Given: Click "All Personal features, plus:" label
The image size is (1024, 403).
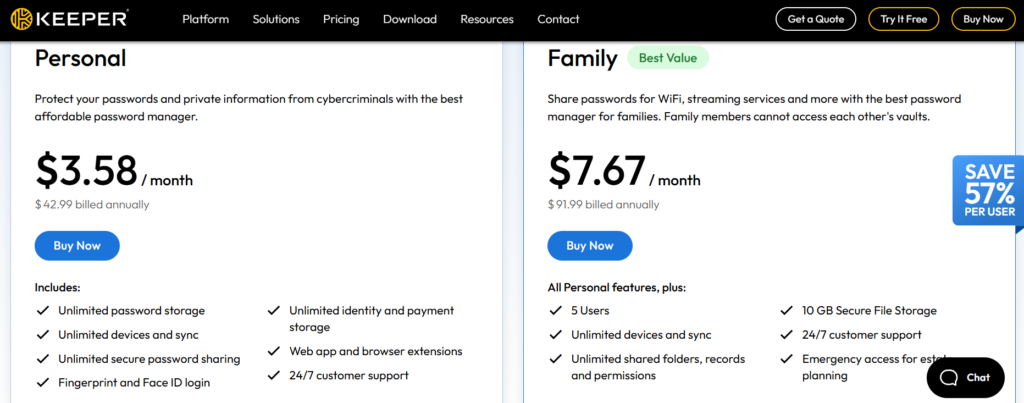Looking at the screenshot, I should point(616,287).
